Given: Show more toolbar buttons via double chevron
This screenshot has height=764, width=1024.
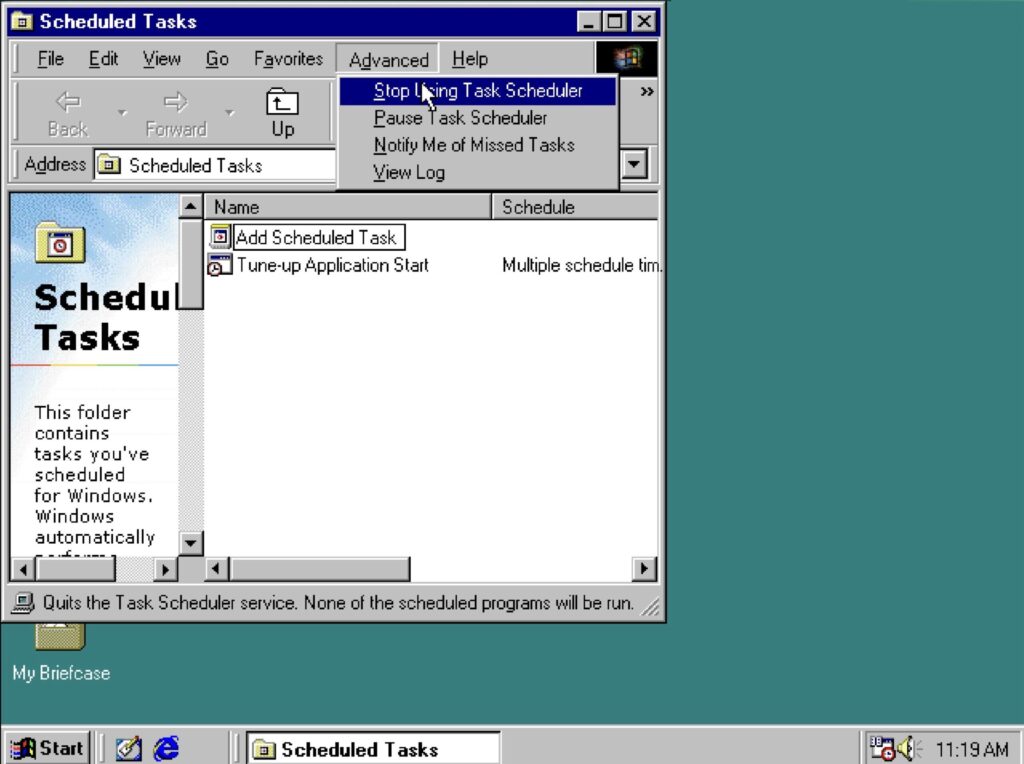Looking at the screenshot, I should (647, 92).
